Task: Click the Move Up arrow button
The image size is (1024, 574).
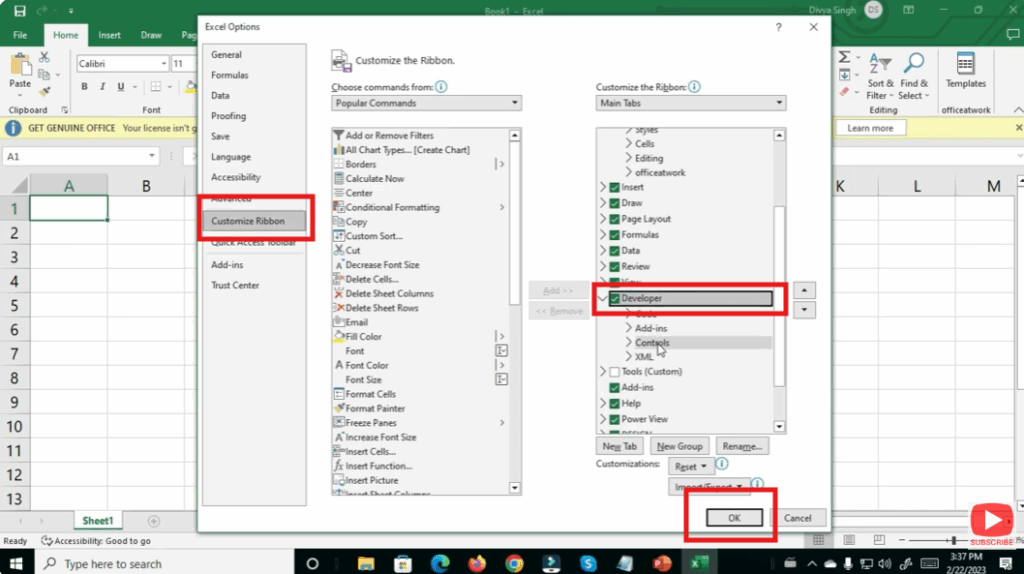Action: pyautogui.click(x=805, y=290)
